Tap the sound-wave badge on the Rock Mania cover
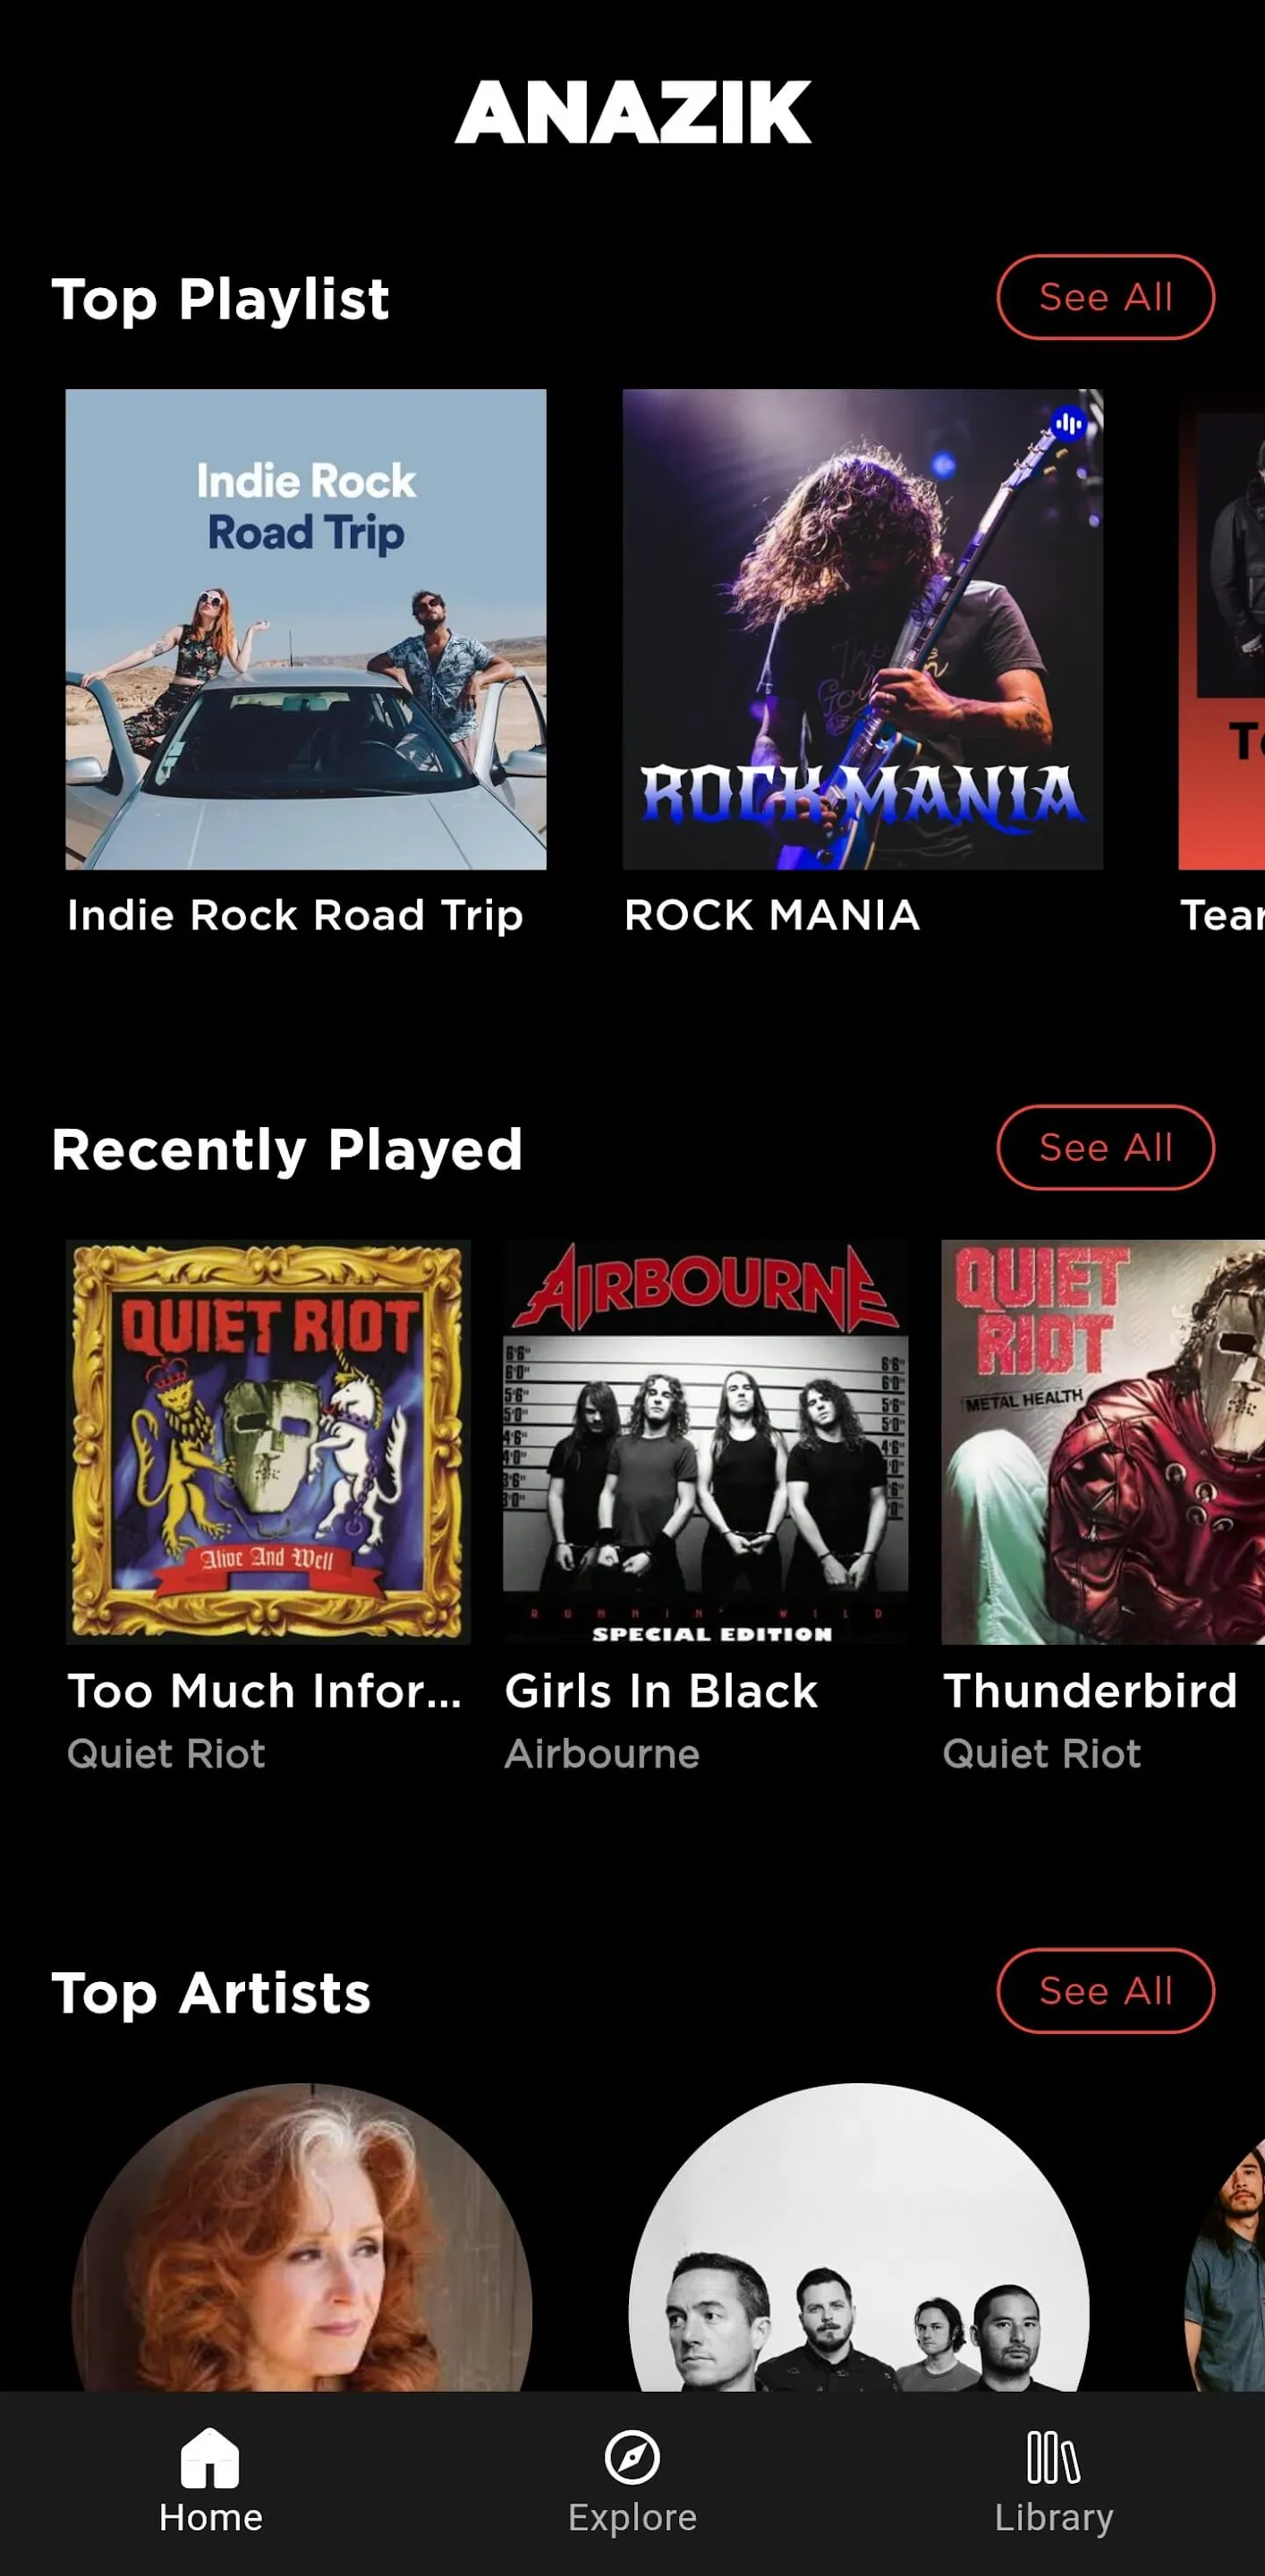This screenshot has height=2576, width=1265. pos(1069,424)
